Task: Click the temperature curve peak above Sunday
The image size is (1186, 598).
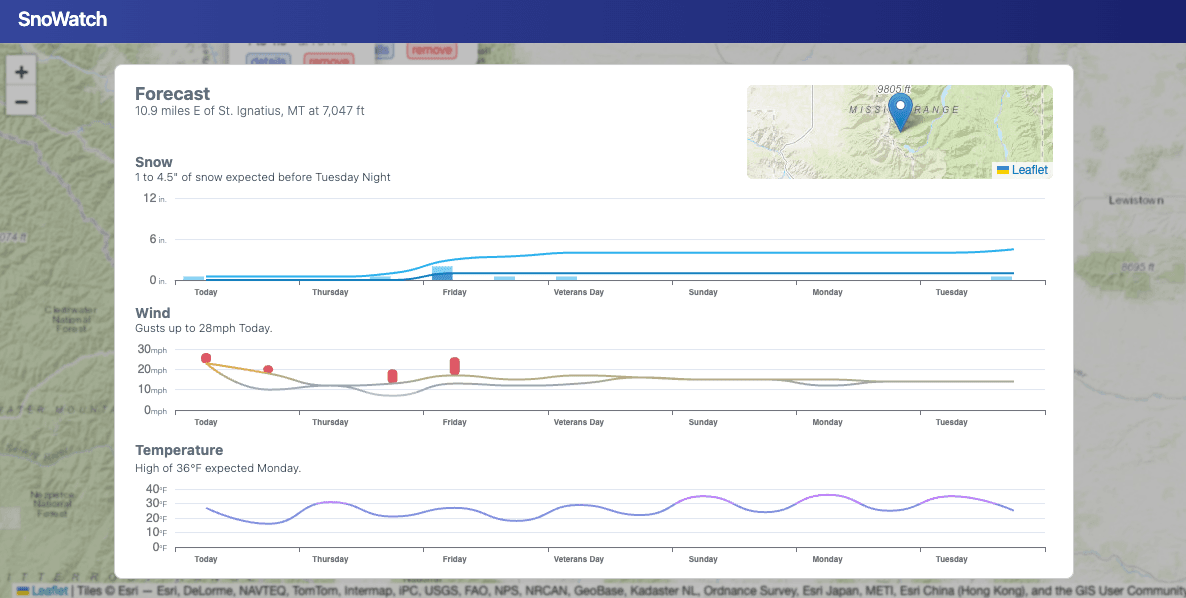Action: 703,496
